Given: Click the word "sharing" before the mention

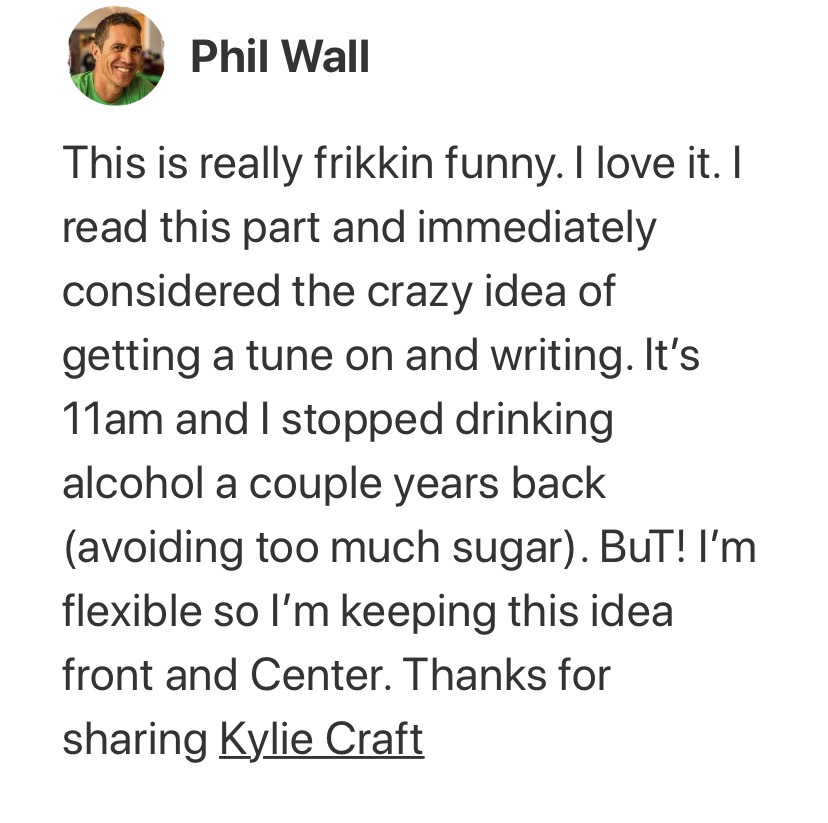Looking at the screenshot, I should click(134, 741).
